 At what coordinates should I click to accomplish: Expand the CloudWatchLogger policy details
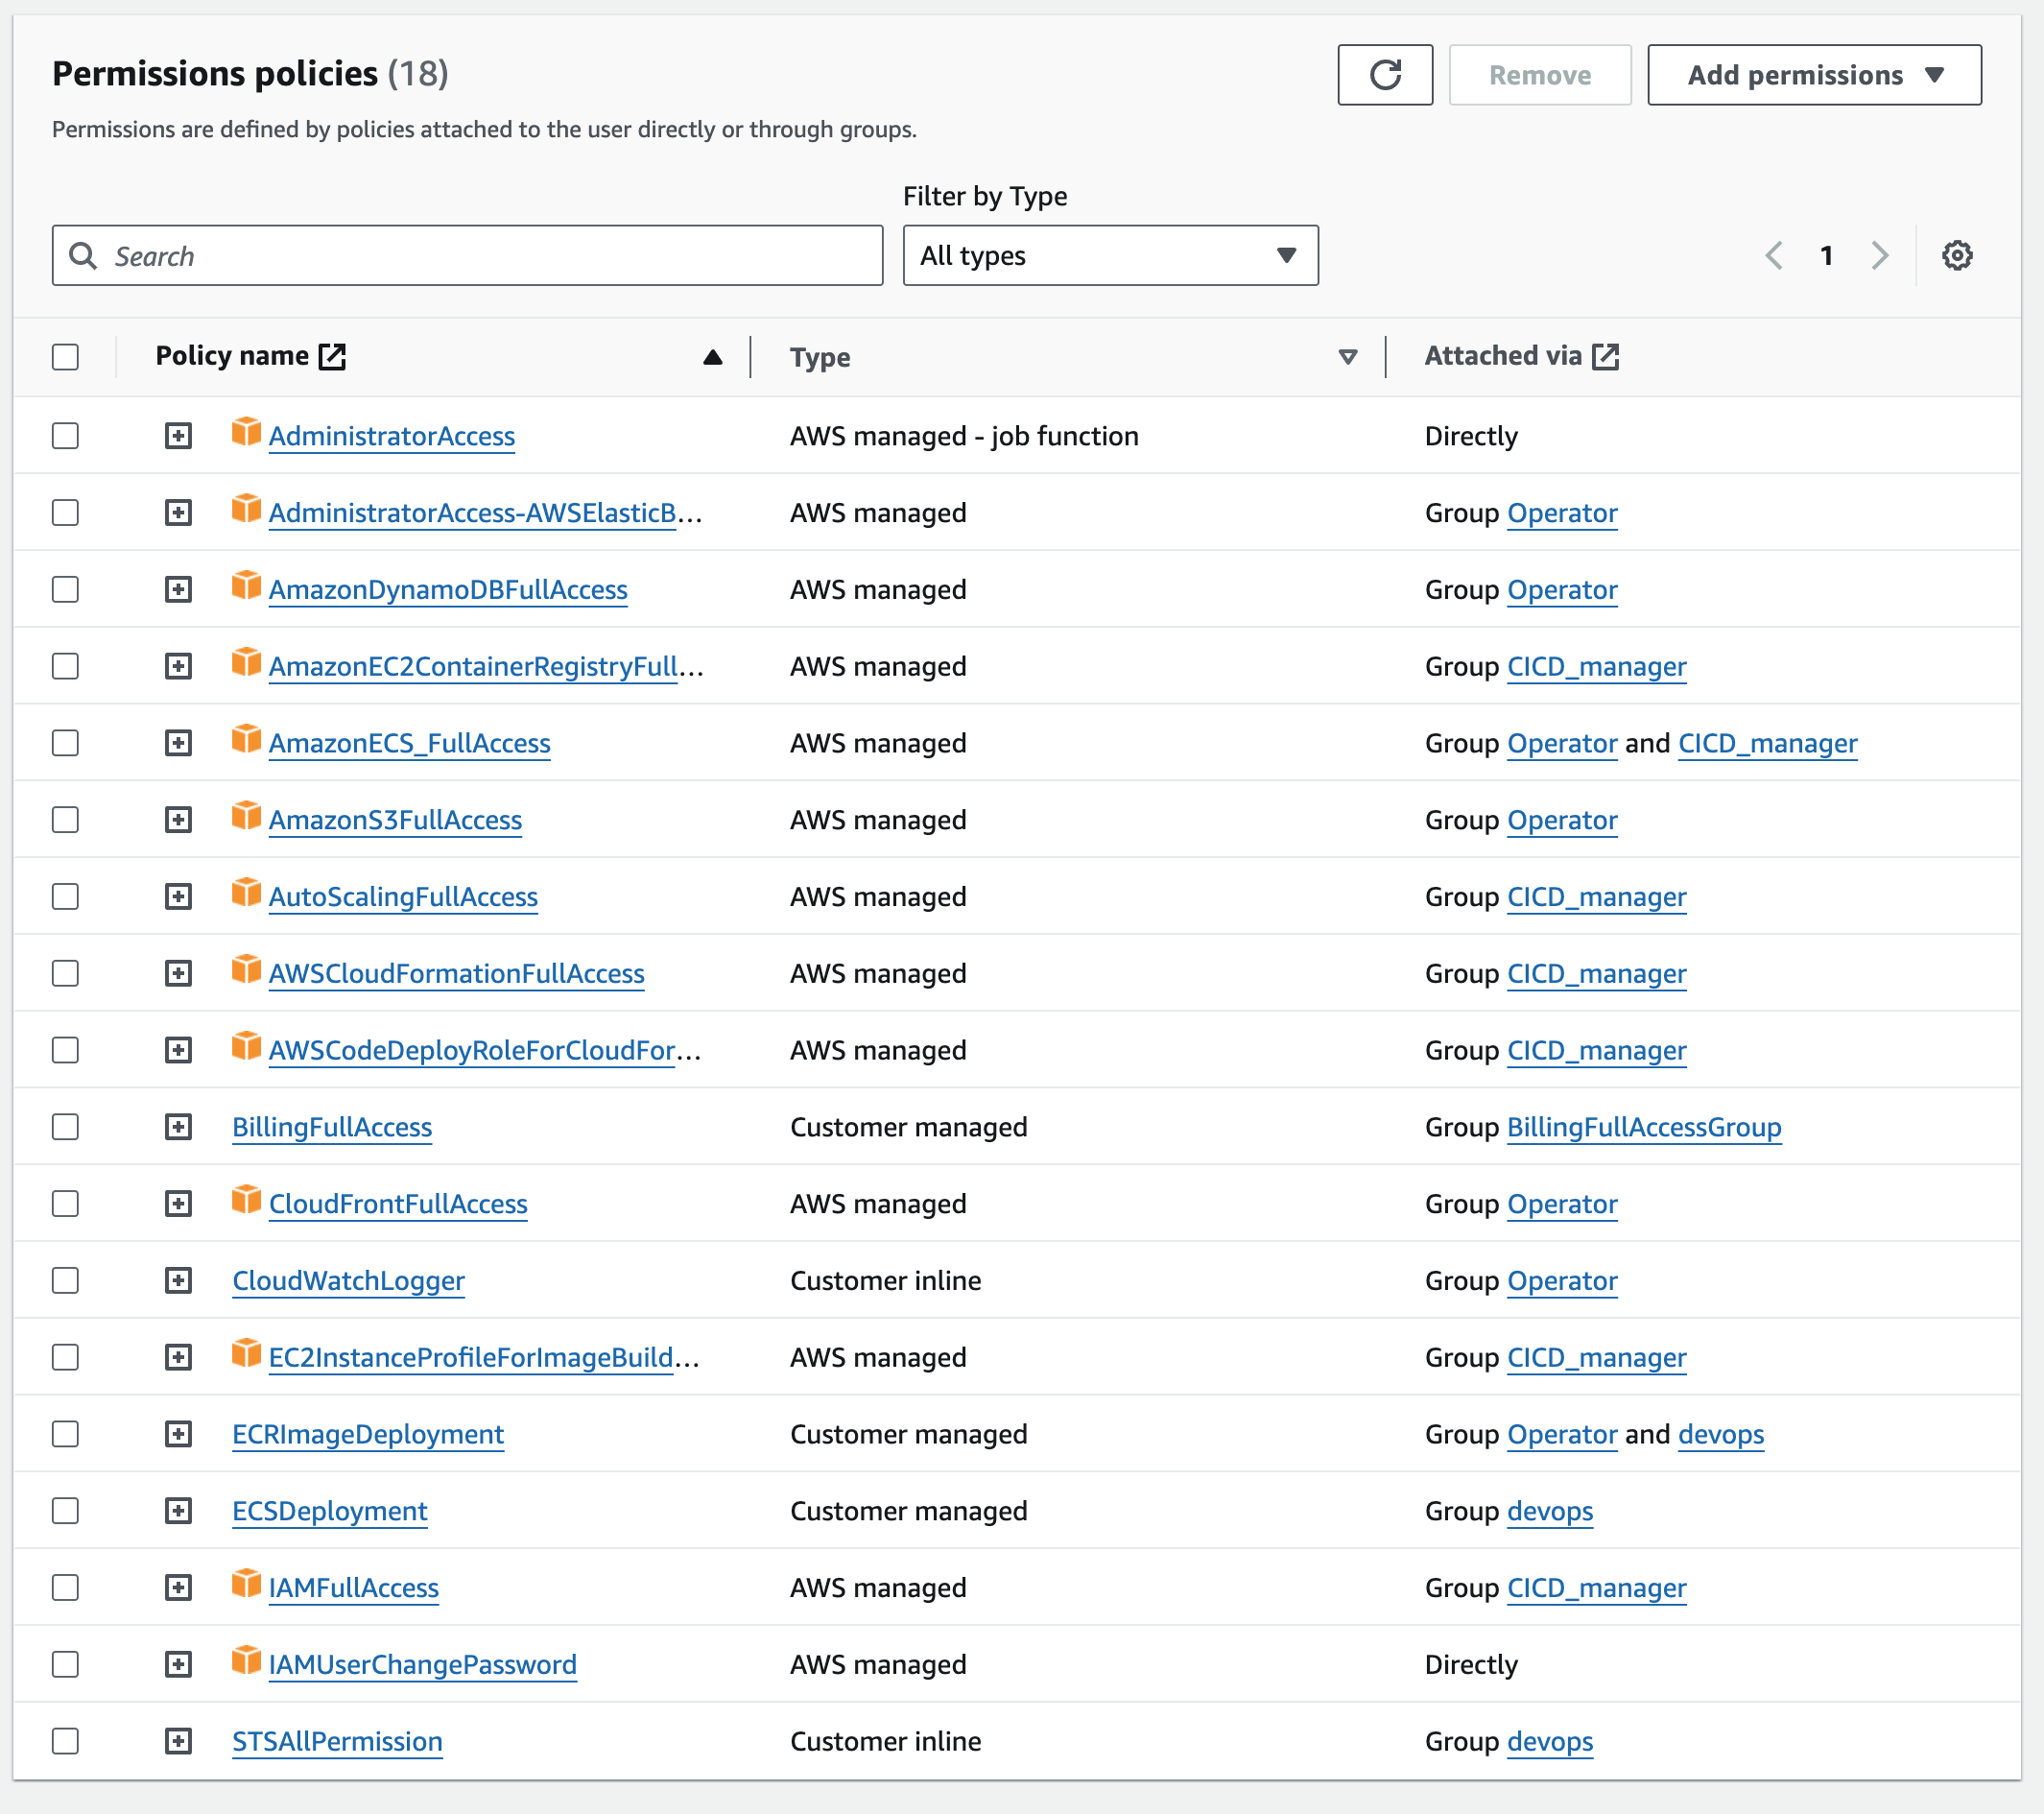pyautogui.click(x=178, y=1281)
